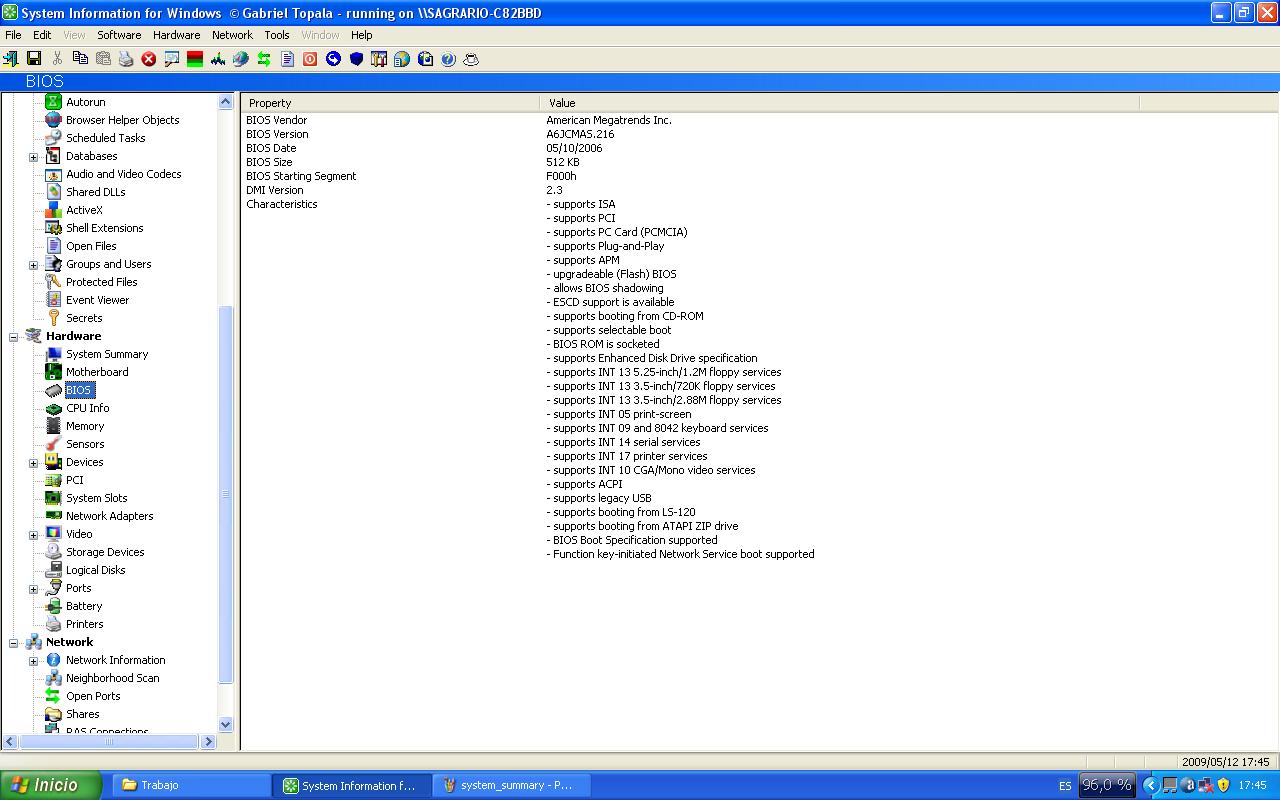Viewport: 1280px width, 800px height.
Task: Click the American Megatrends Inc. value
Action: click(x=609, y=120)
